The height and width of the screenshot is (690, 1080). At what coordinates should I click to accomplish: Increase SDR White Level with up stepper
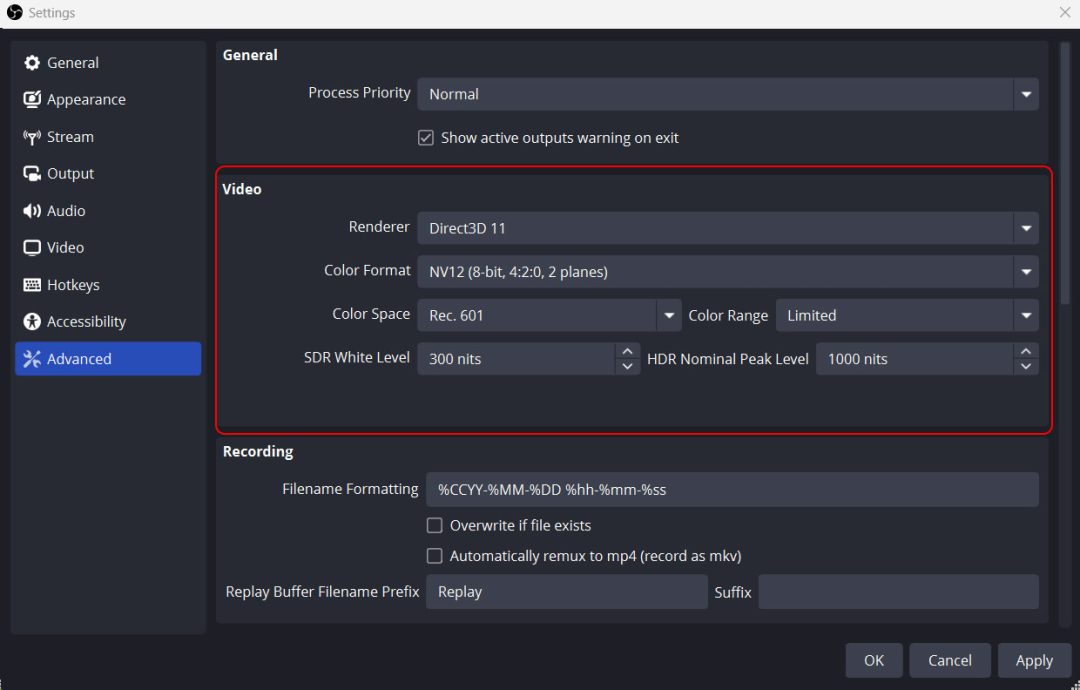click(627, 352)
